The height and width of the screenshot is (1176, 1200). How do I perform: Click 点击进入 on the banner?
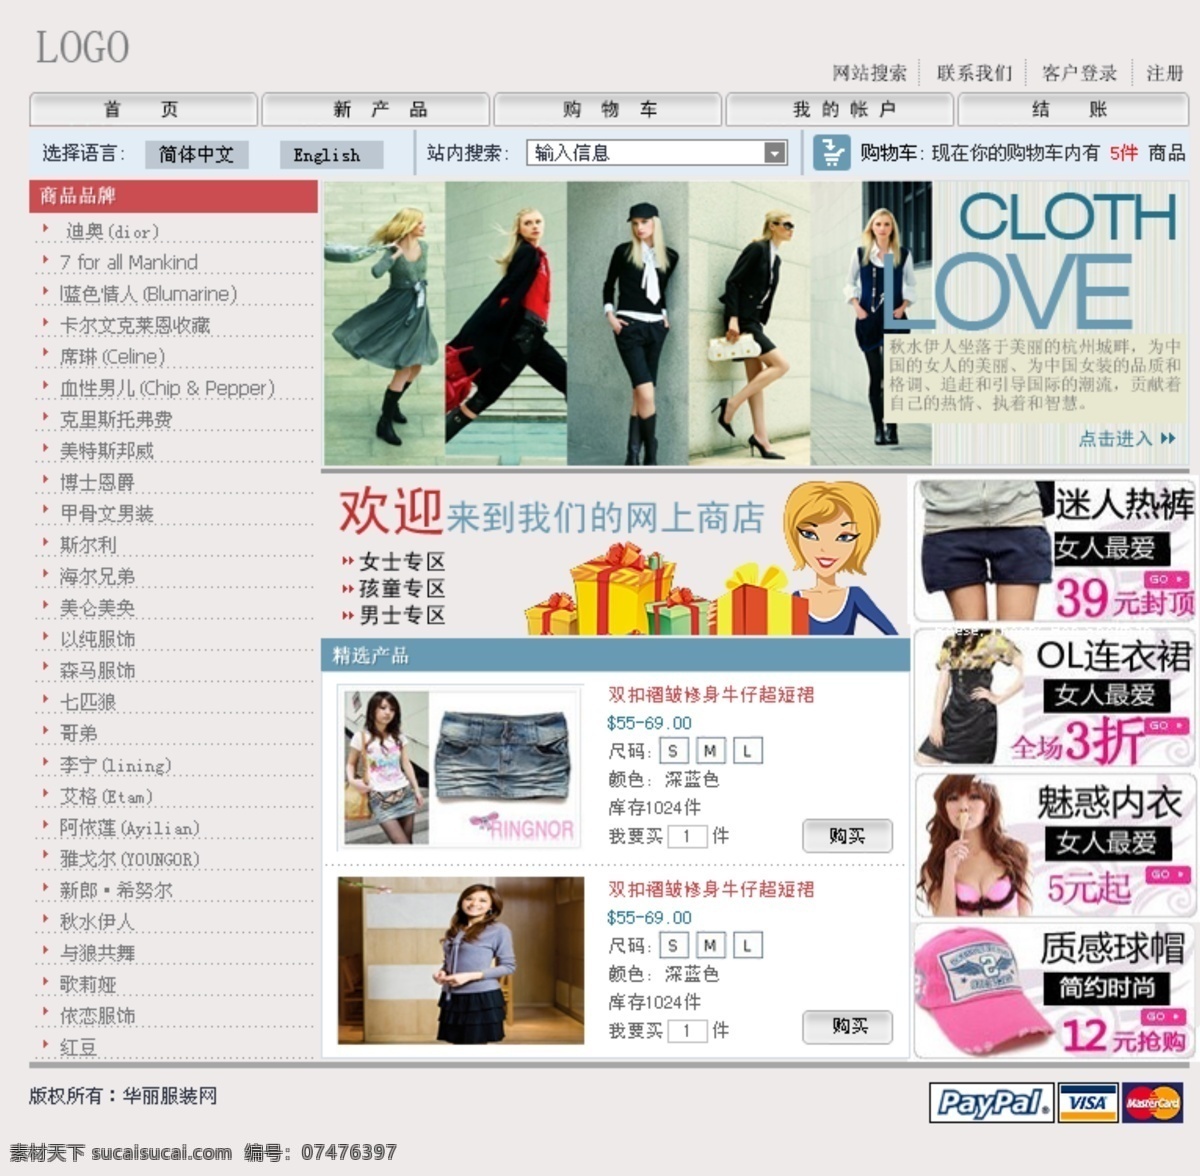(1126, 438)
